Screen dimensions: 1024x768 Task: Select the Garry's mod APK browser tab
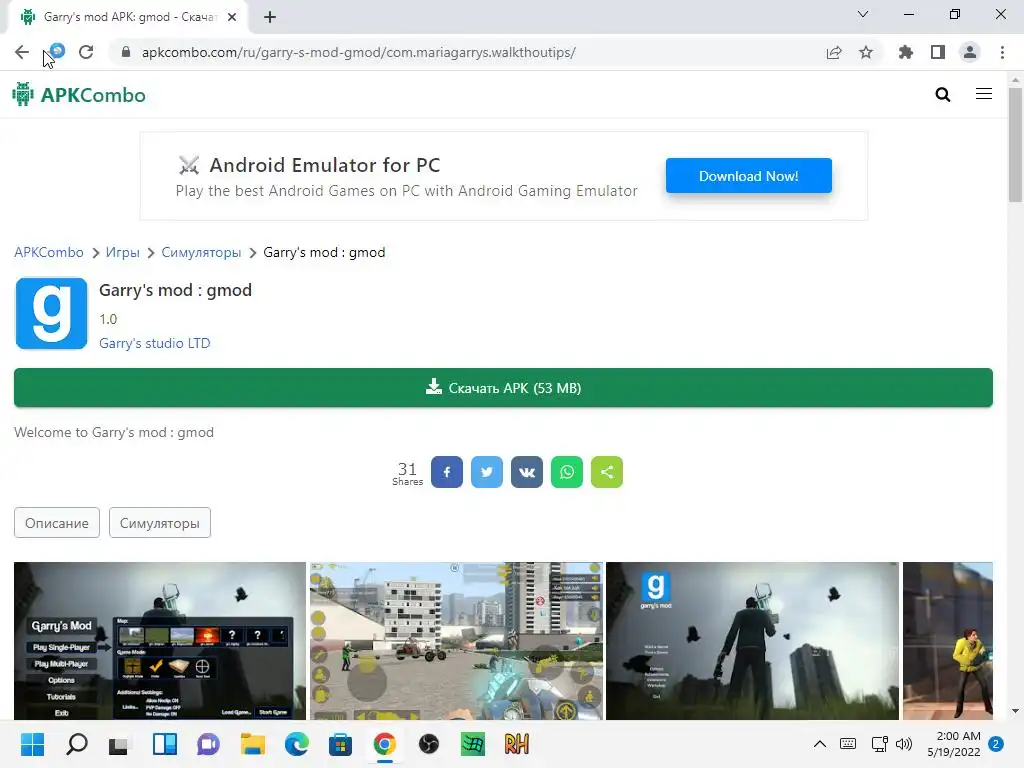point(128,17)
